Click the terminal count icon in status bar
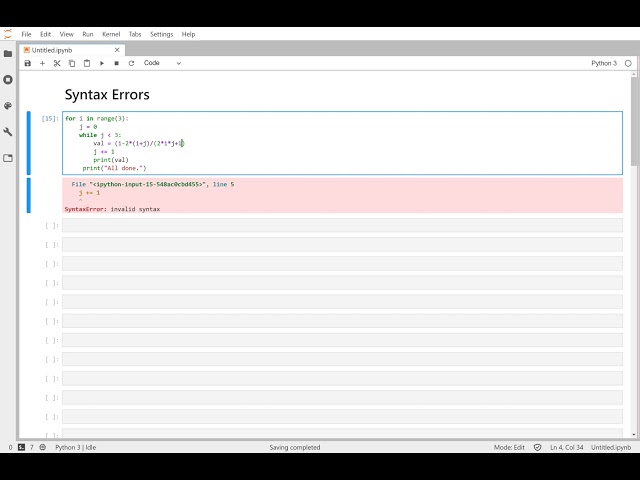 click(22, 447)
